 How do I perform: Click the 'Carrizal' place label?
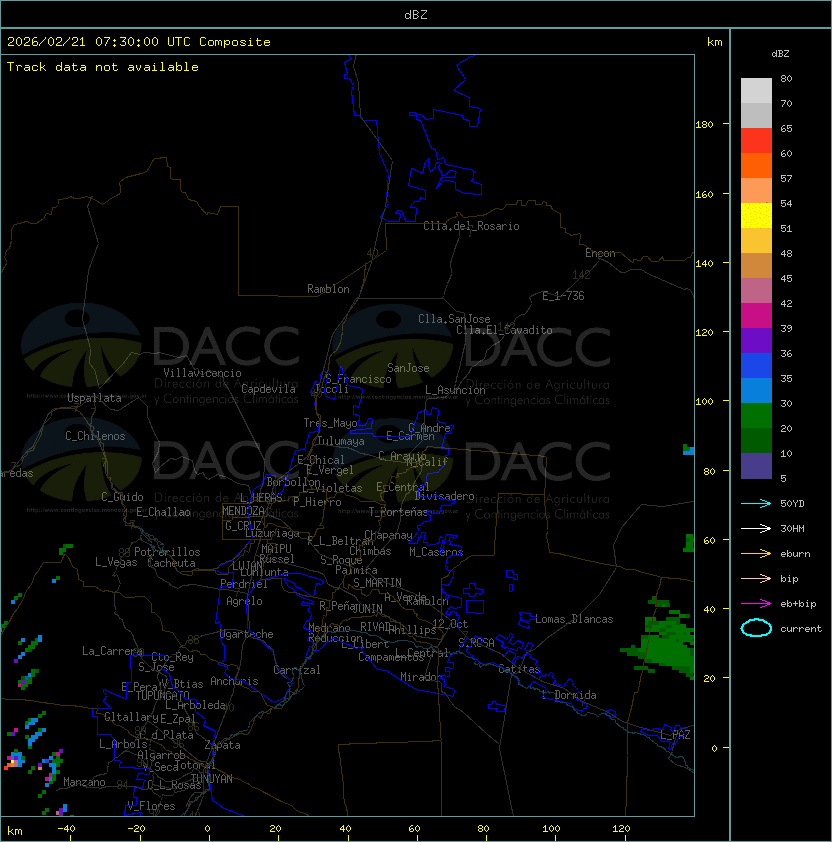(296, 670)
